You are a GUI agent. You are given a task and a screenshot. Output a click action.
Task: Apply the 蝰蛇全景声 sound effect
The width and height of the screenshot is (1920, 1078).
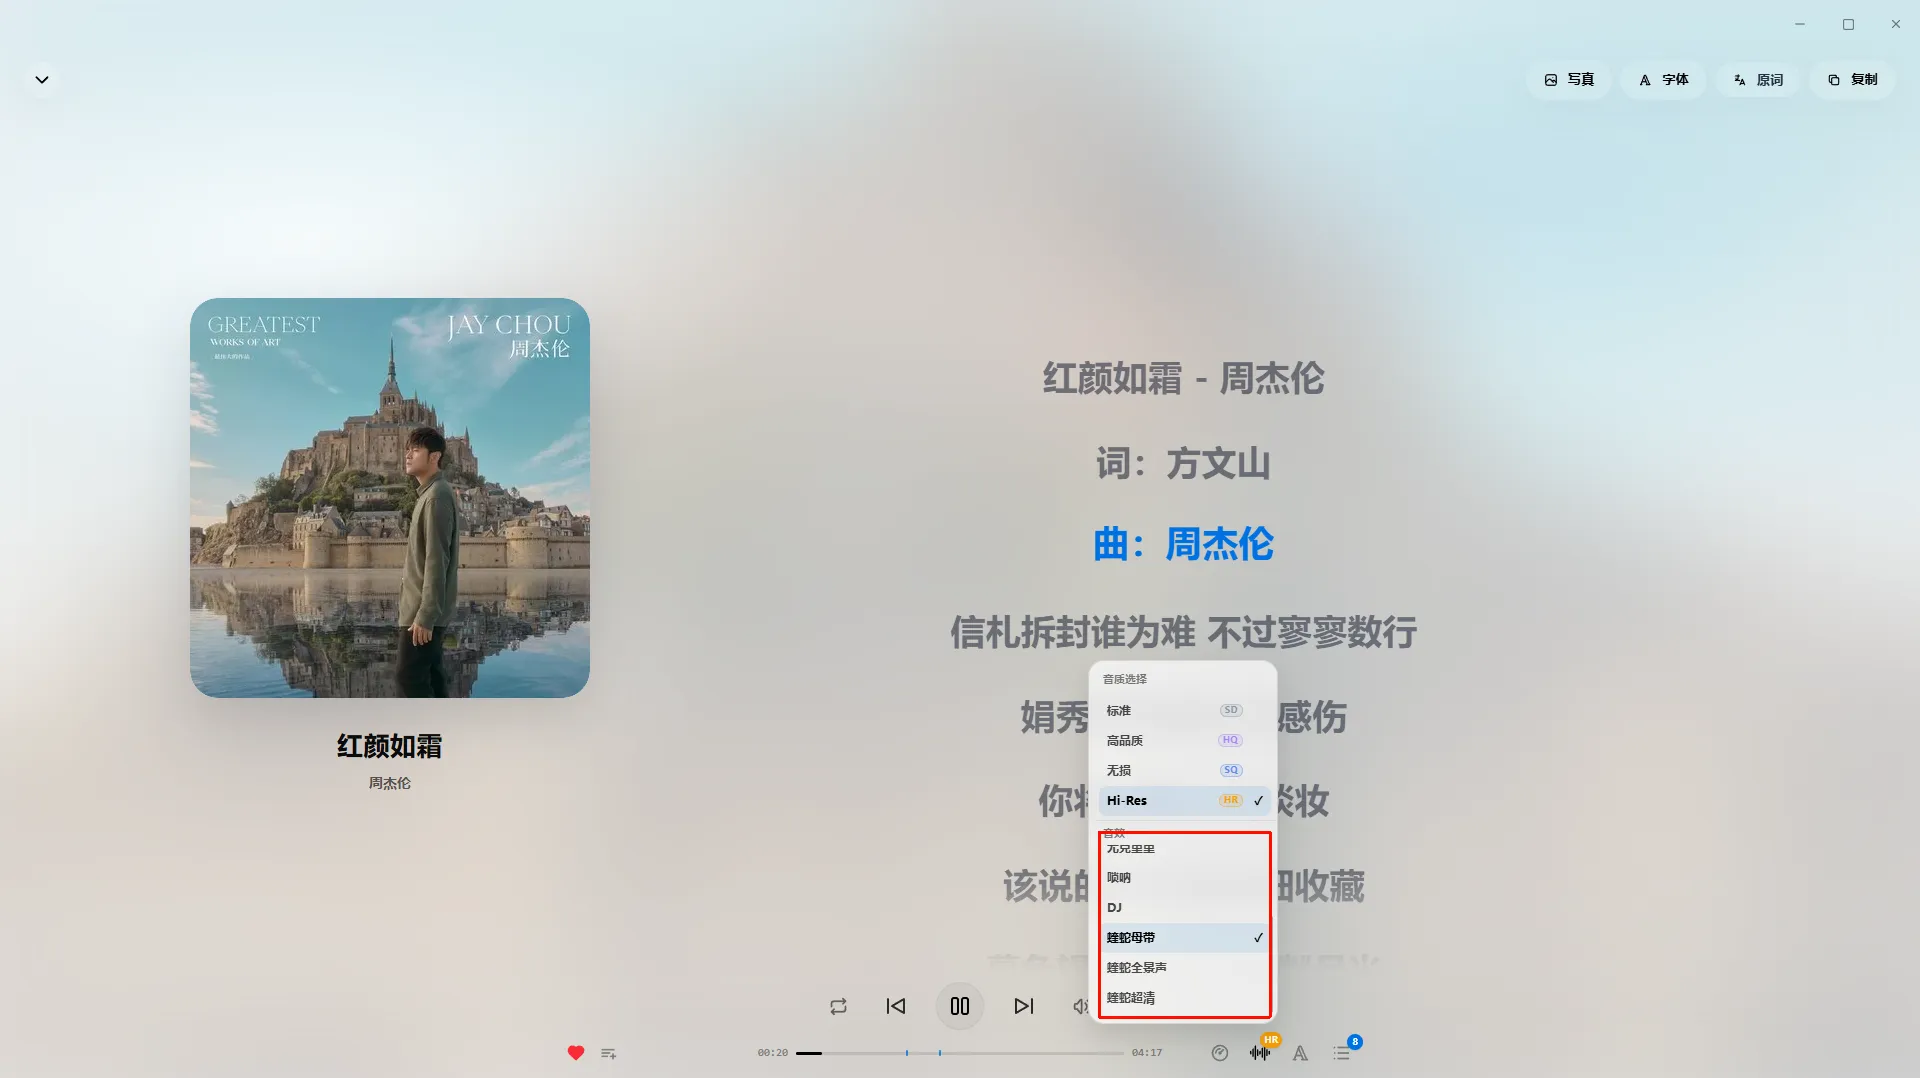pyautogui.click(x=1184, y=968)
